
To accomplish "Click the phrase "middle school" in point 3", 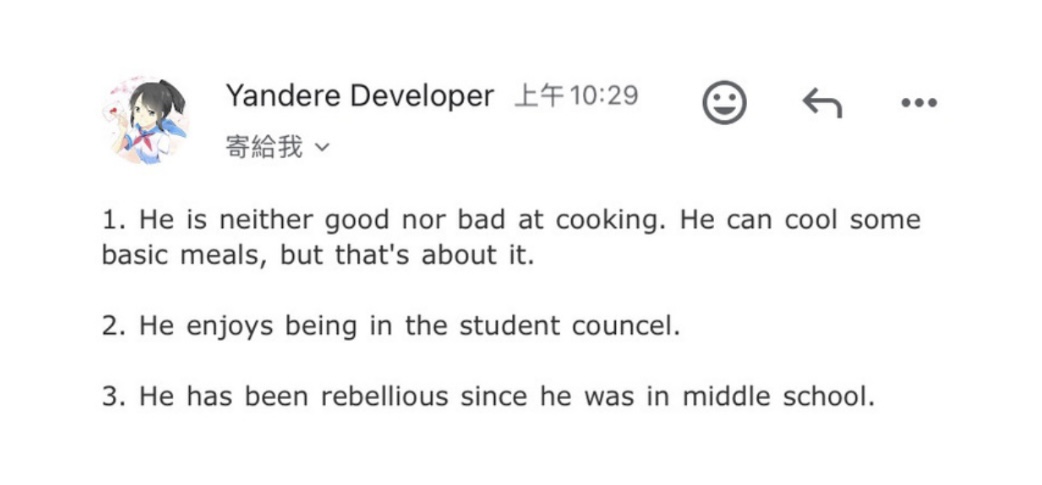I will pos(779,396).
